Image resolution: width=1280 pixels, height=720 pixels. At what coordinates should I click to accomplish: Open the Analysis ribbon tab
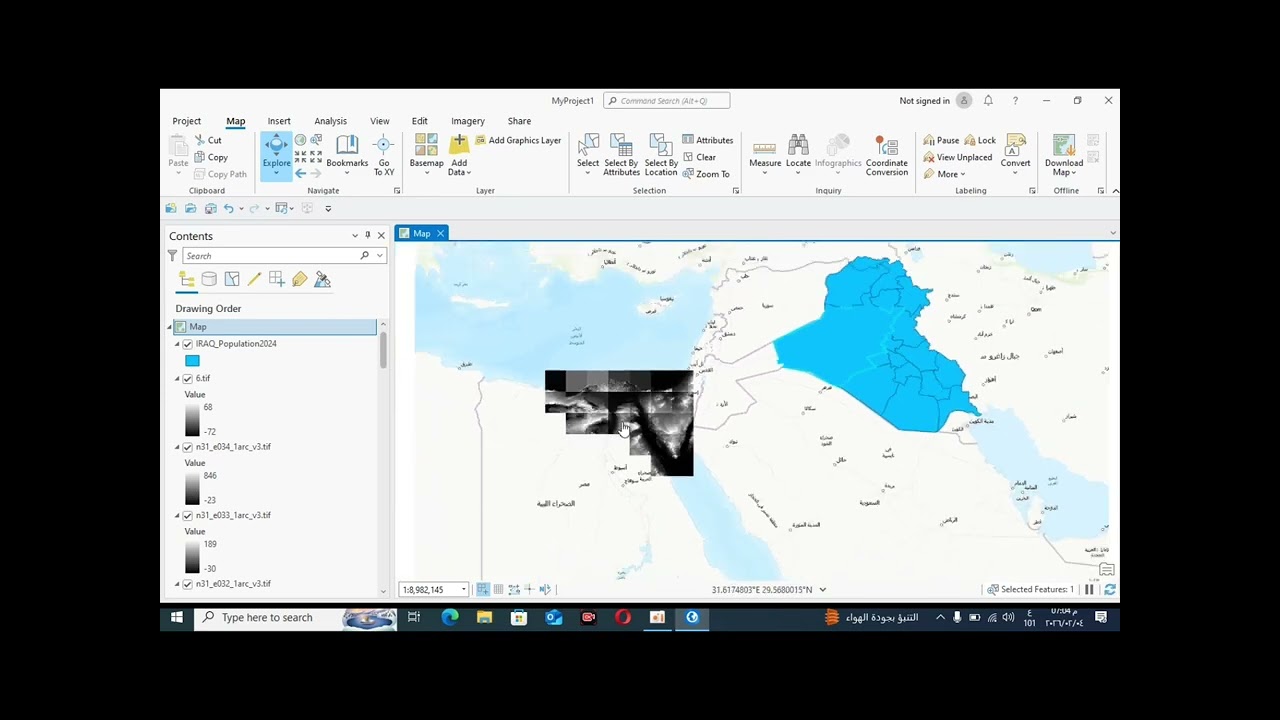(330, 121)
